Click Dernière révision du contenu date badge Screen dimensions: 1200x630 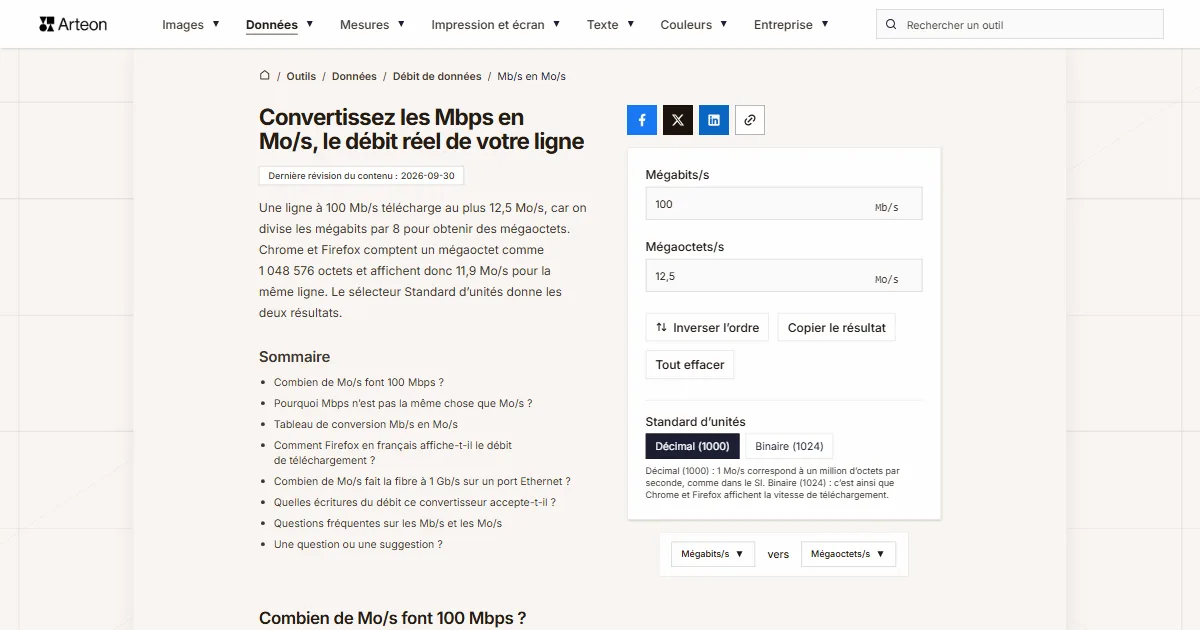click(361, 176)
